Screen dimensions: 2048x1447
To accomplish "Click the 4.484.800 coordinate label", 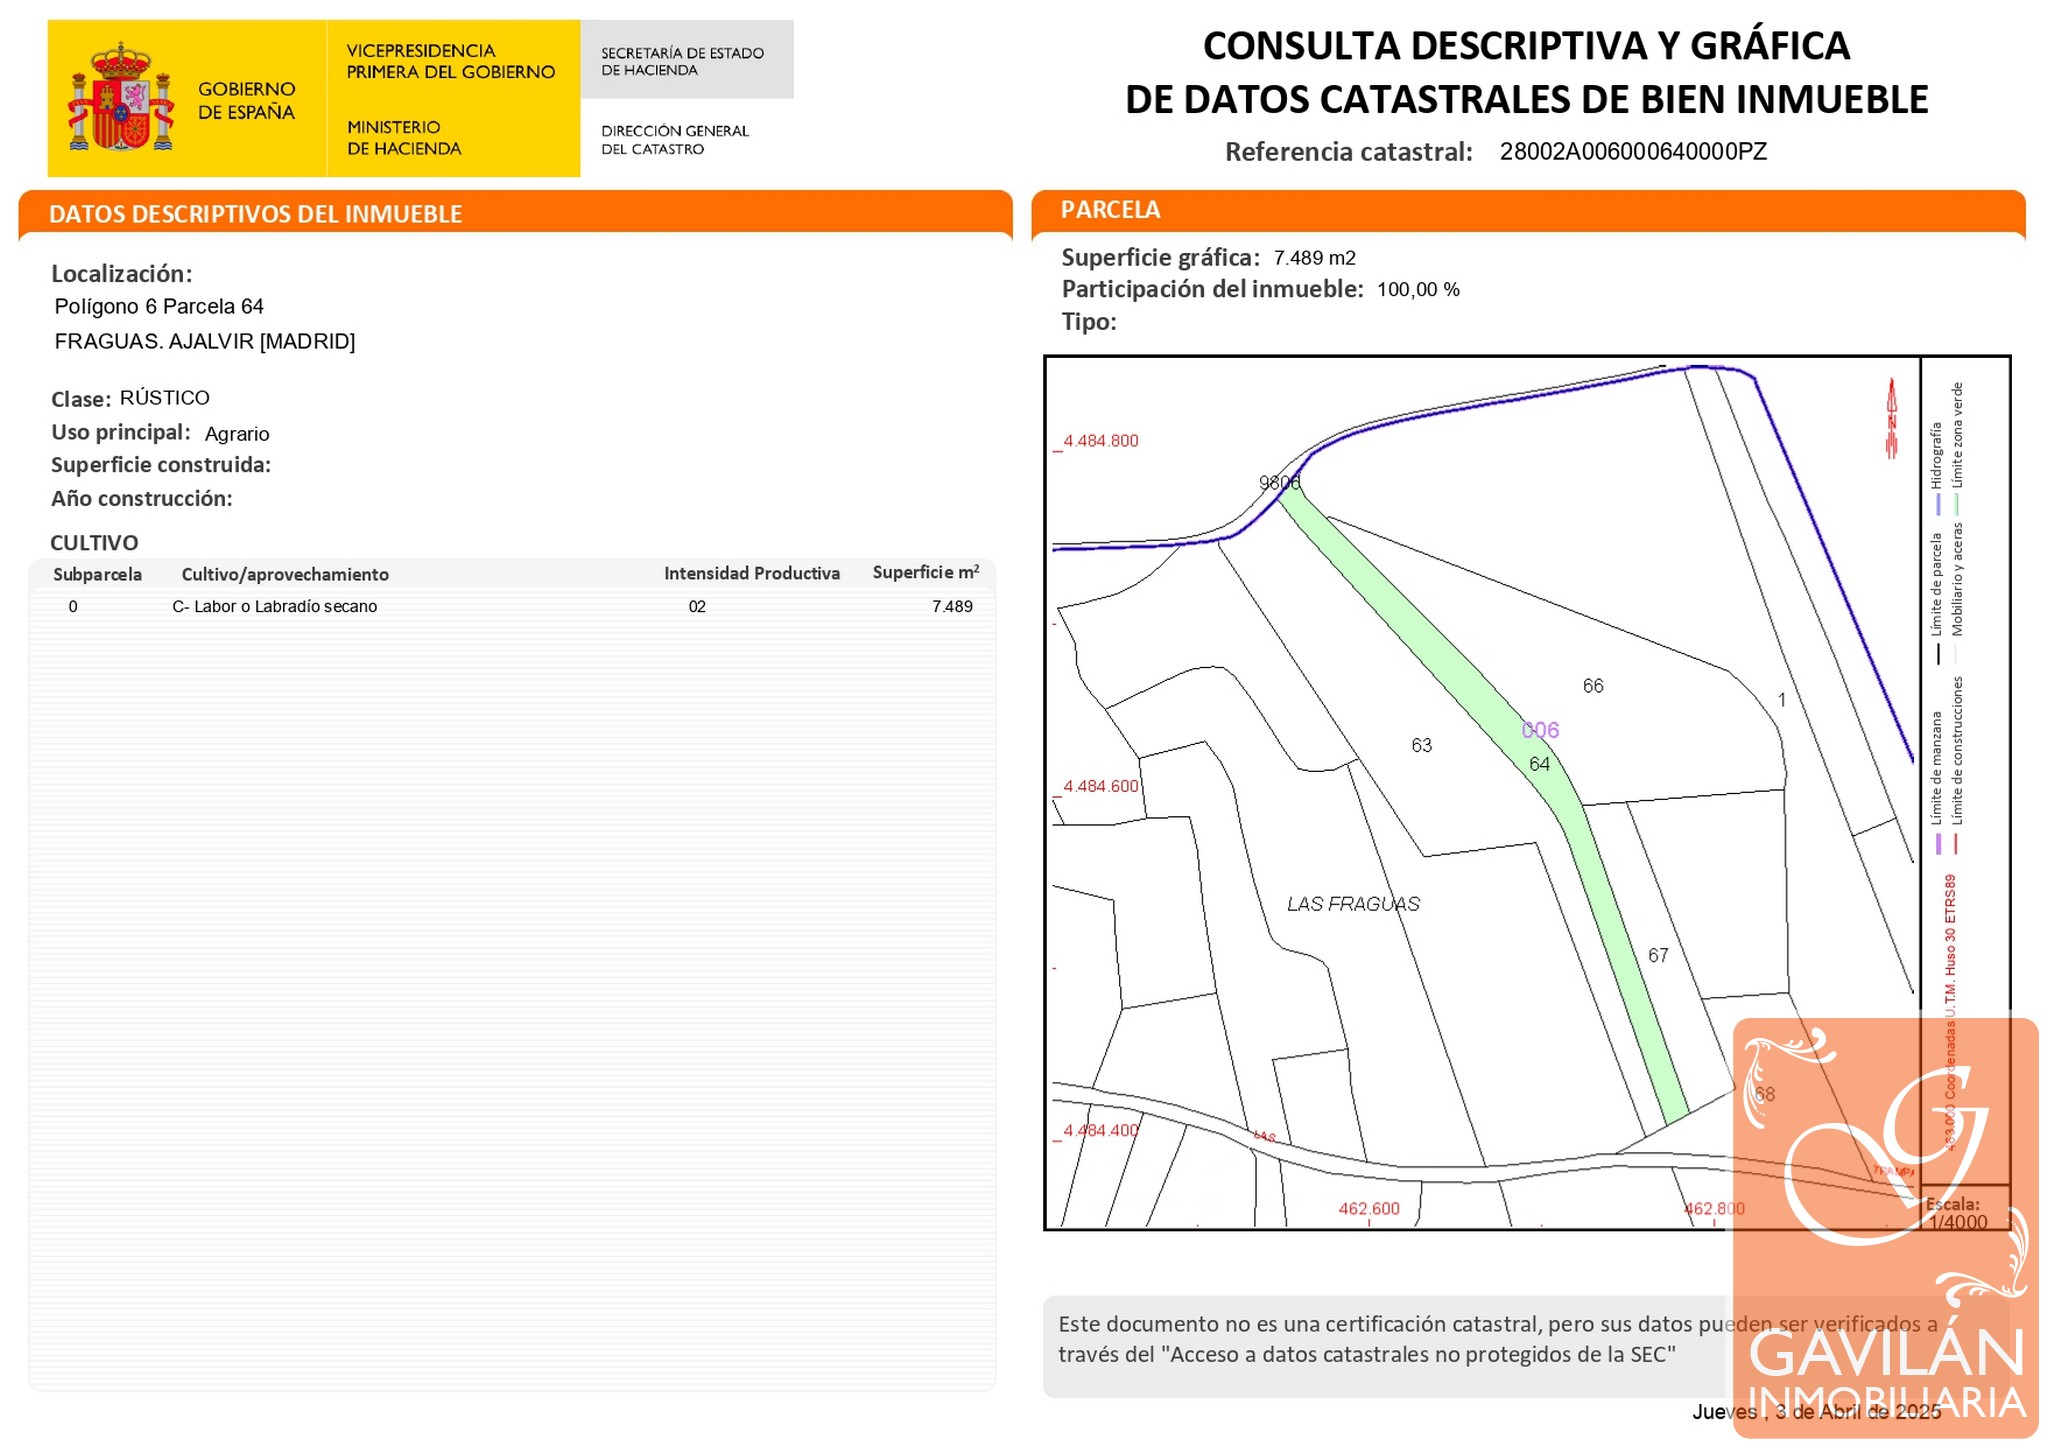I will pos(1100,441).
